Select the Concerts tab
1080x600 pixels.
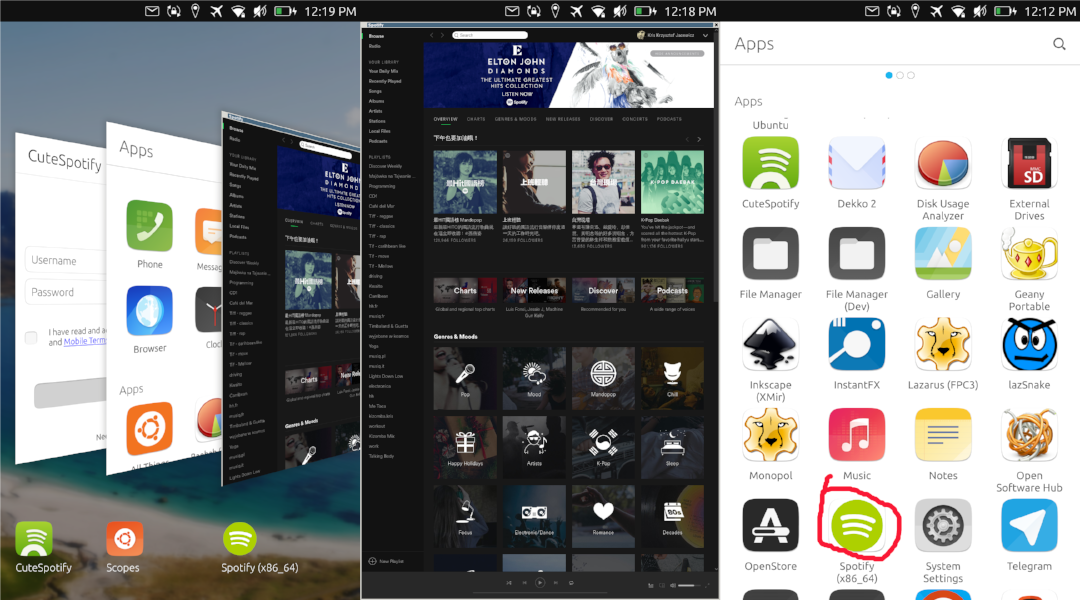635,119
